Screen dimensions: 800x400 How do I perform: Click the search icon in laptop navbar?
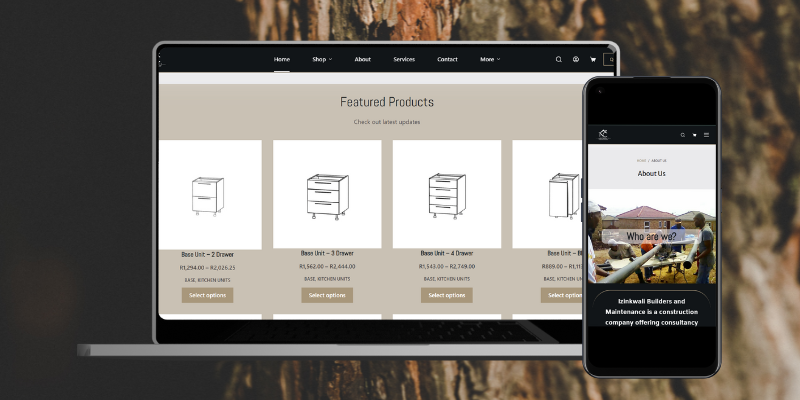click(x=559, y=60)
